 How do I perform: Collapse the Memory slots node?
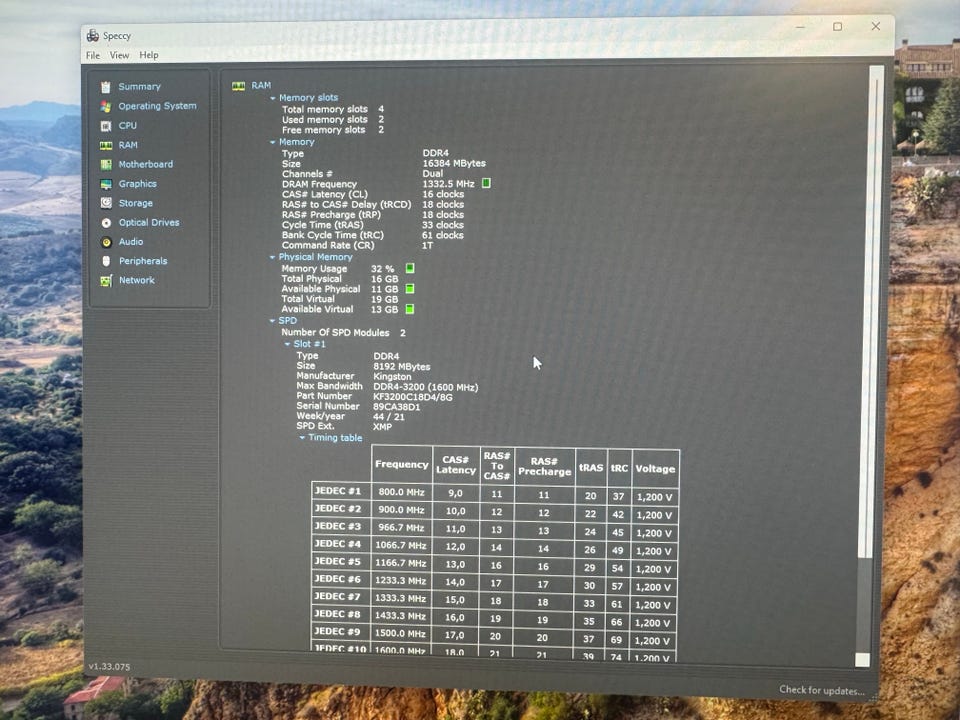point(273,98)
